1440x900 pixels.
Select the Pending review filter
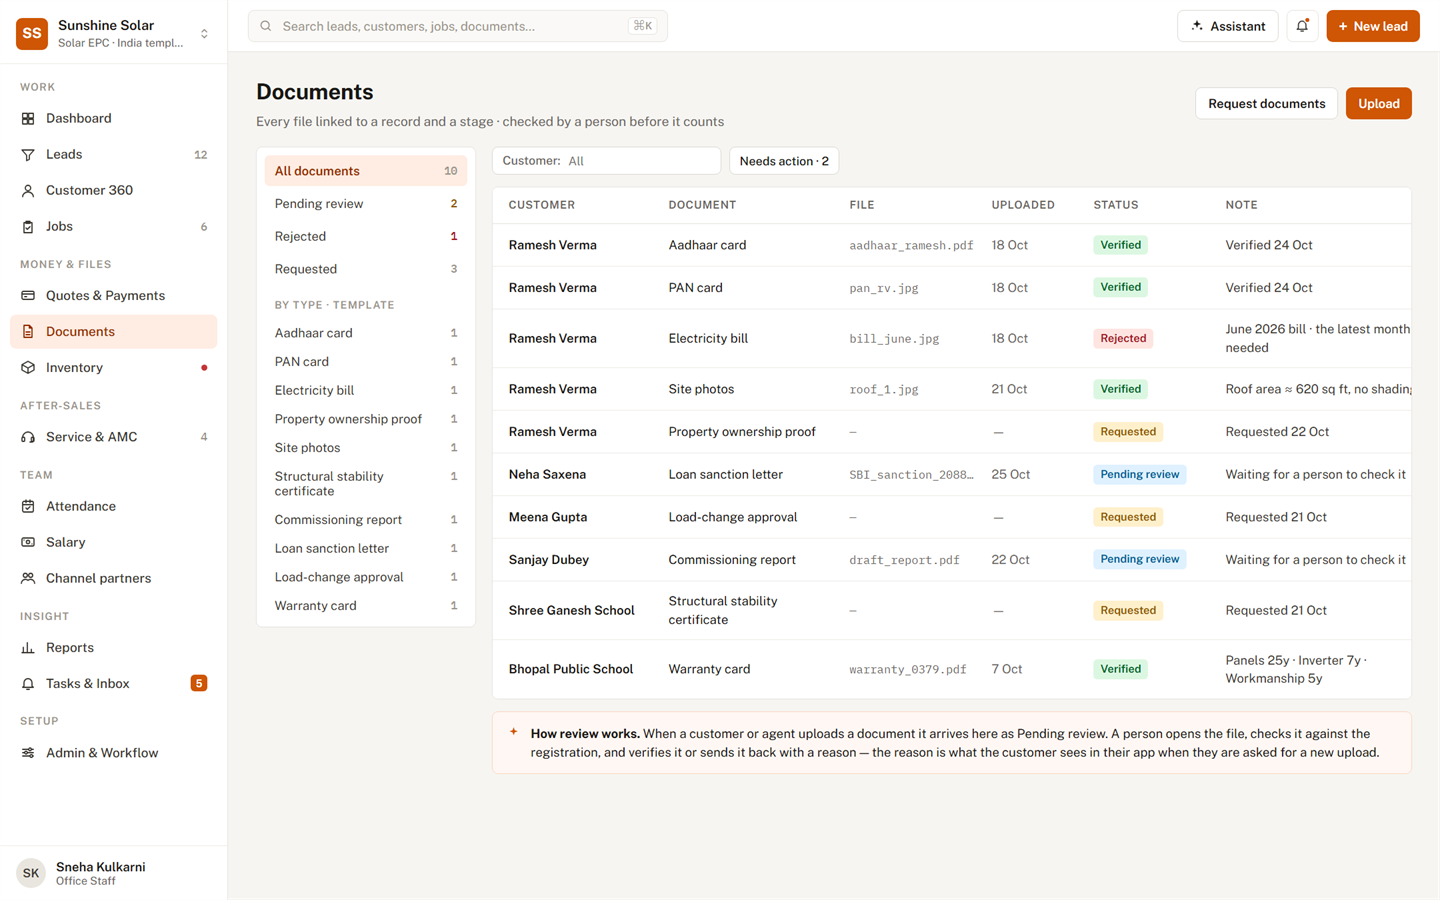[x=366, y=204]
